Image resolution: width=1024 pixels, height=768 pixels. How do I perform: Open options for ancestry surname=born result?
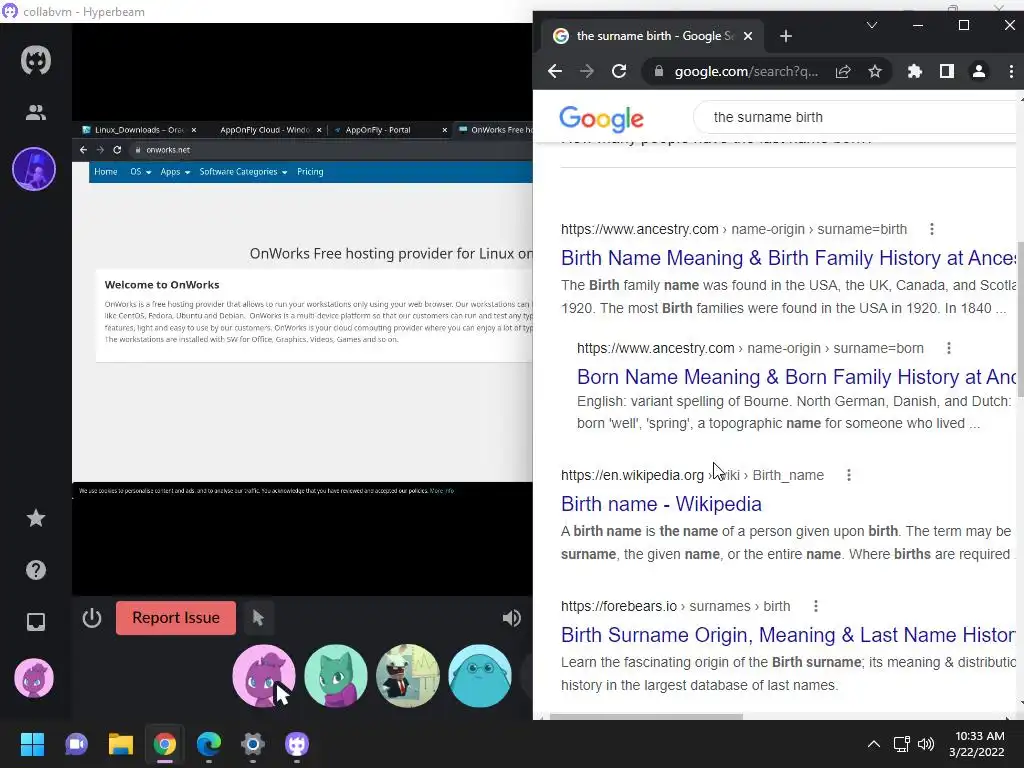click(x=949, y=348)
